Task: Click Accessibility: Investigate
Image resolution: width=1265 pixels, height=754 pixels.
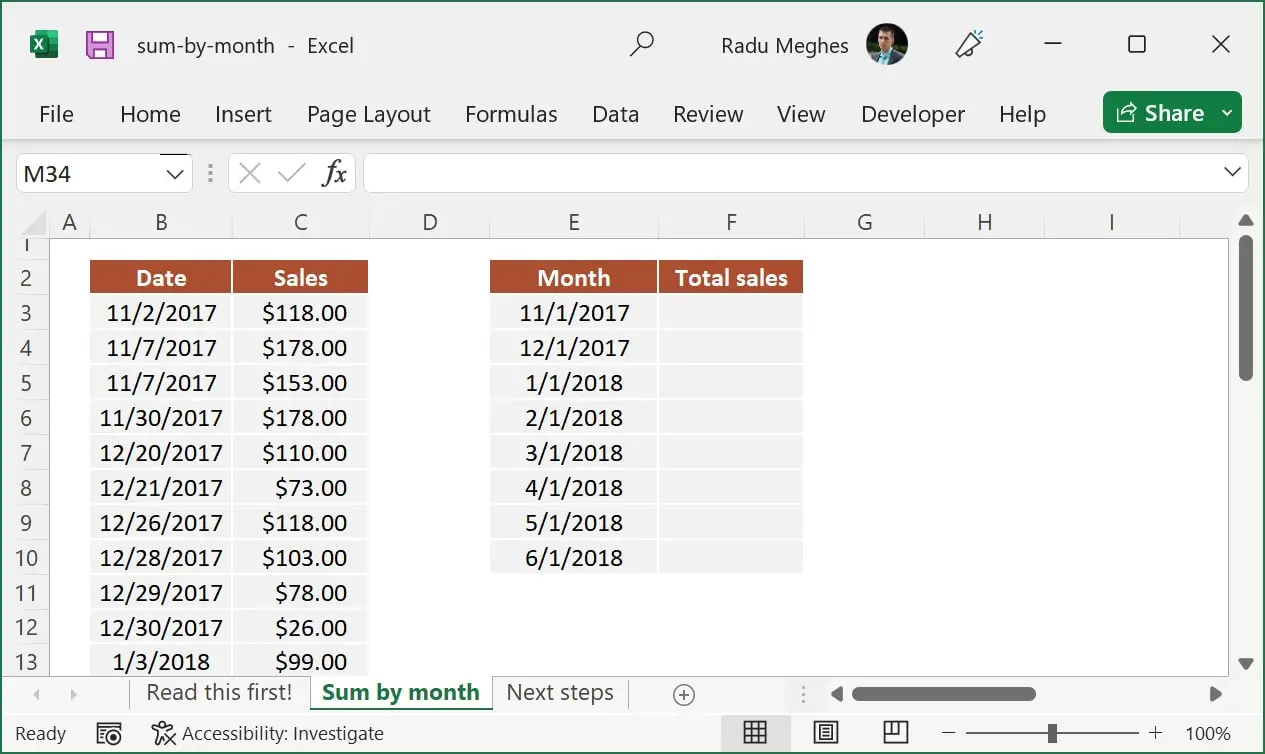Action: point(286,732)
